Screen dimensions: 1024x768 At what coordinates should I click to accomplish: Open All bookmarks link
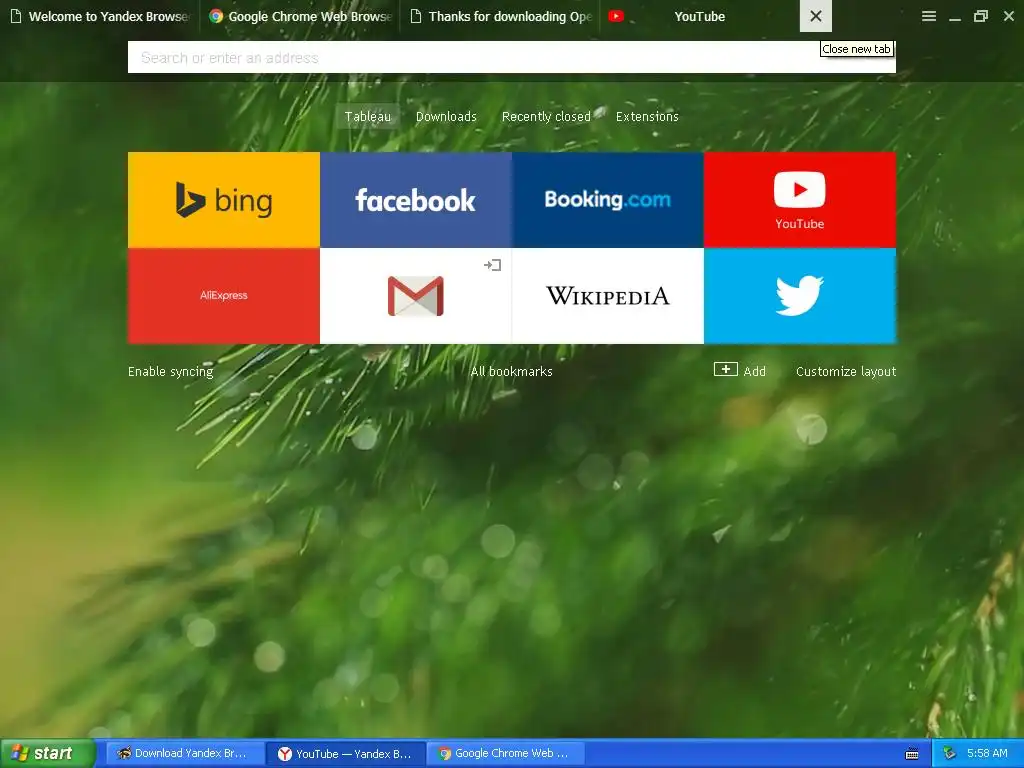coord(511,371)
